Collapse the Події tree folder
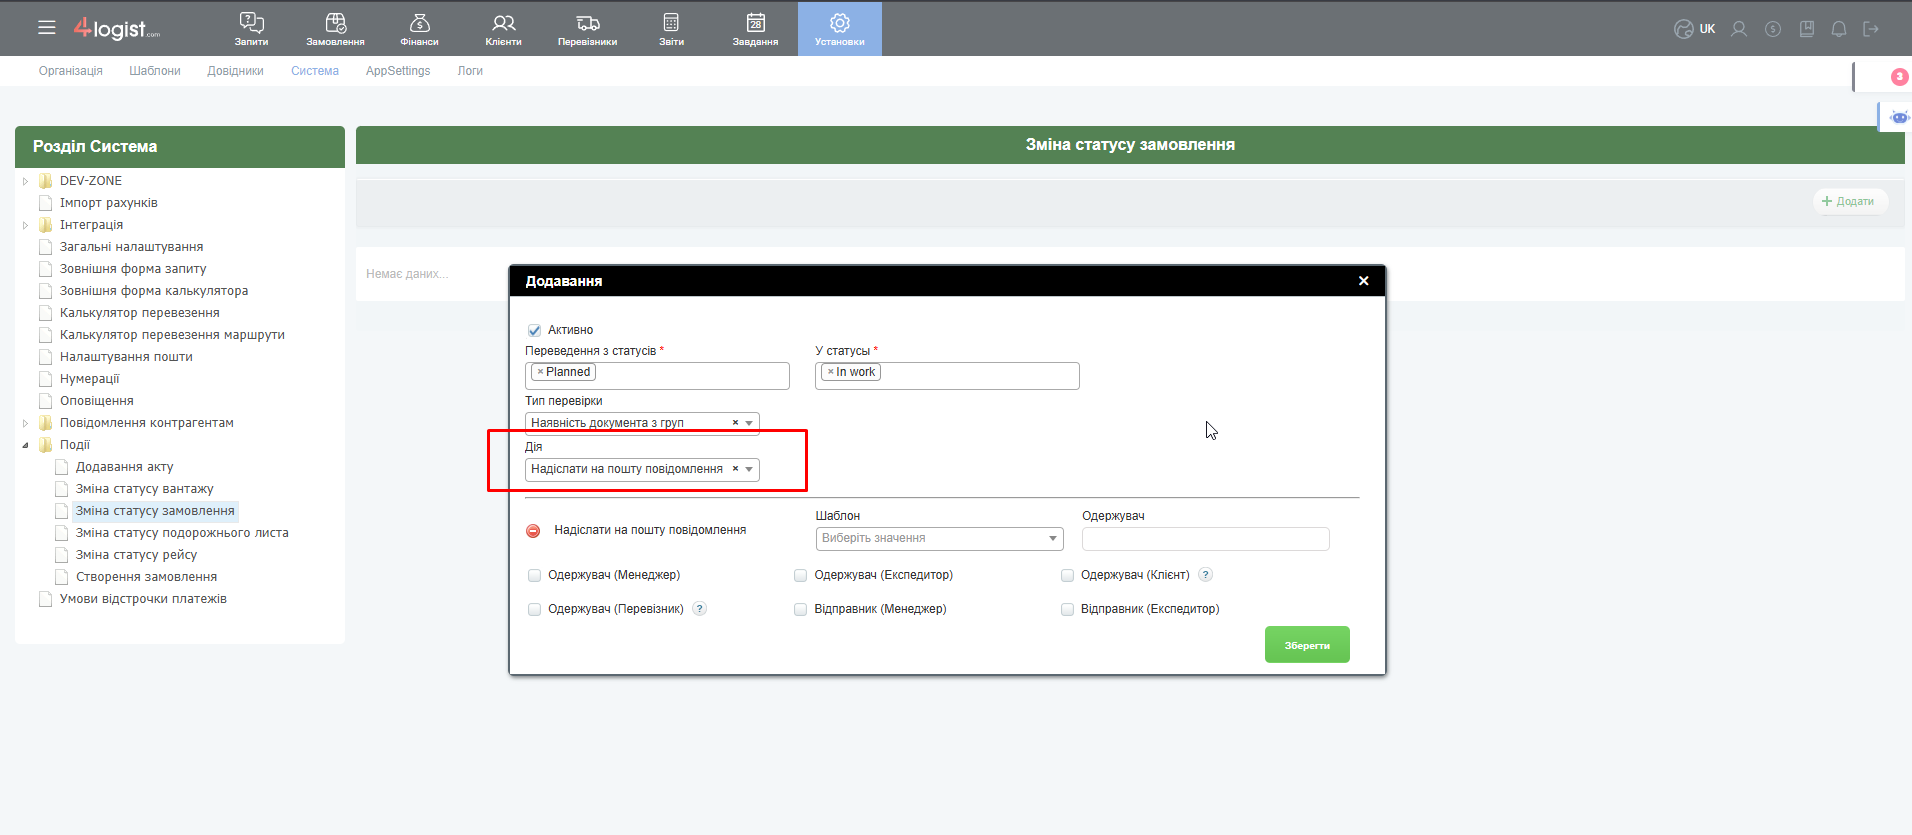 pos(25,445)
